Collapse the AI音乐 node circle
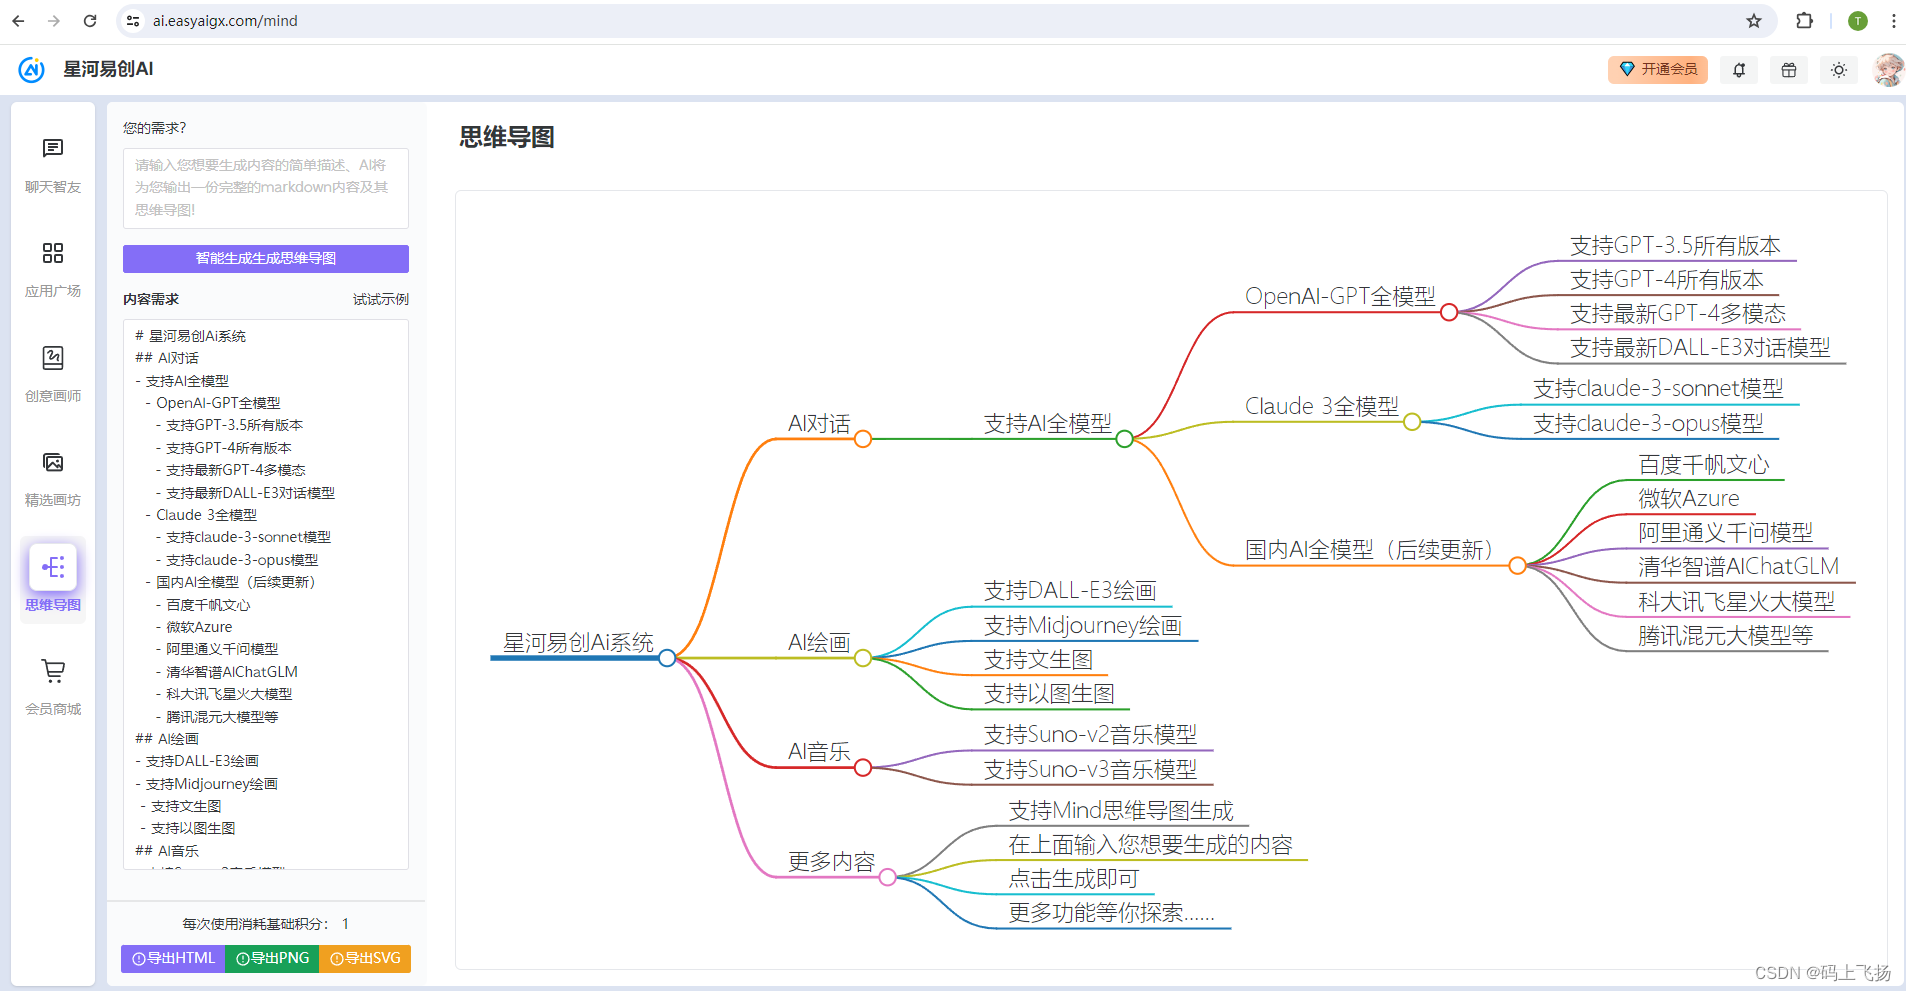Image resolution: width=1906 pixels, height=991 pixels. pos(863,768)
